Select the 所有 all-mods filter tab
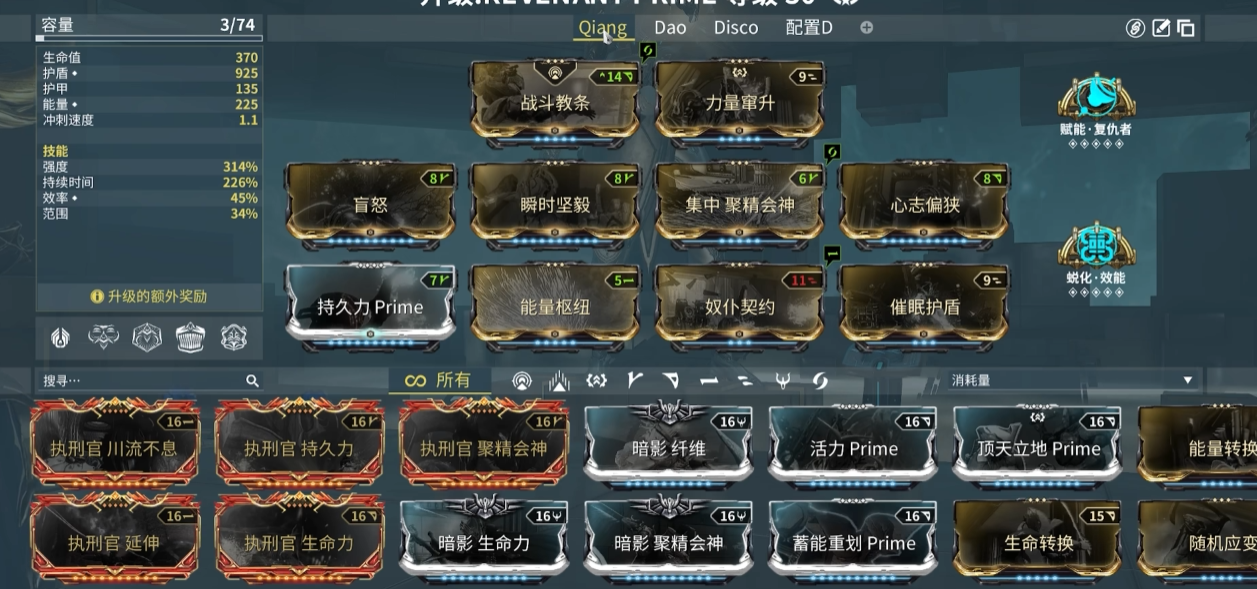This screenshot has height=589, width=1257. pos(438,381)
